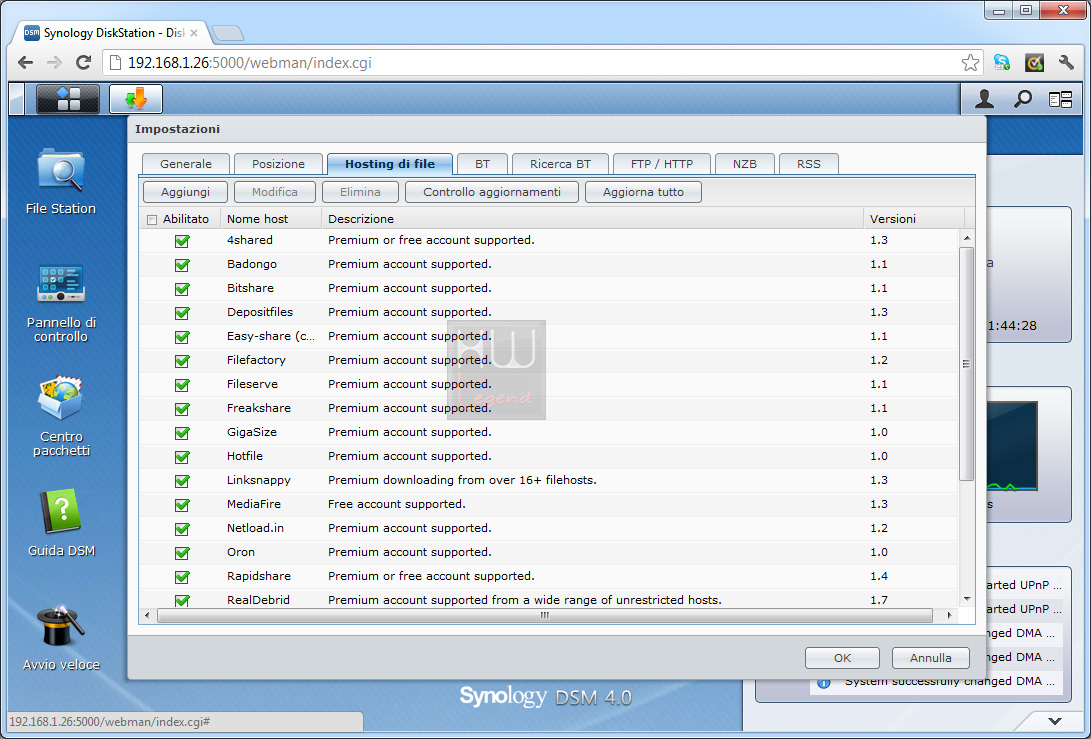The width and height of the screenshot is (1091, 739).
Task: Click the Modifica button
Action: (275, 192)
